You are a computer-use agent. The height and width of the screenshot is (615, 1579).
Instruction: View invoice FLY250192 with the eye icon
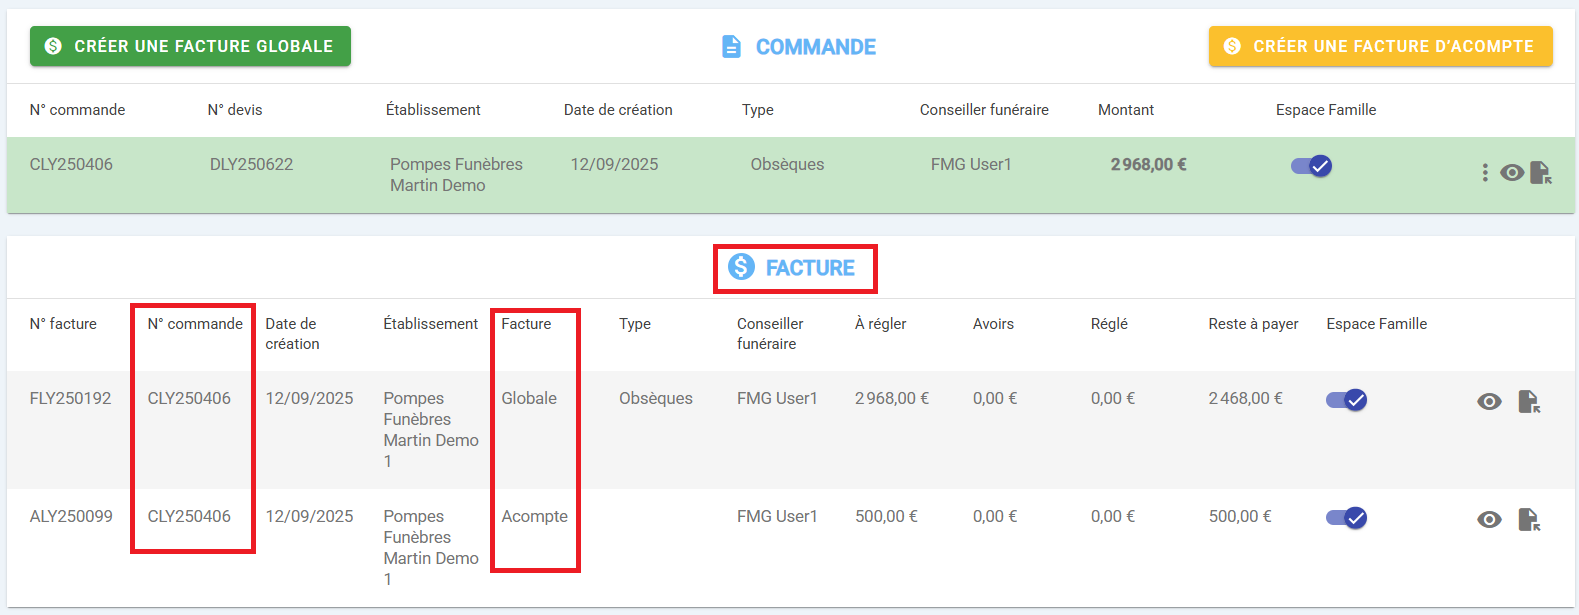pyautogui.click(x=1489, y=402)
